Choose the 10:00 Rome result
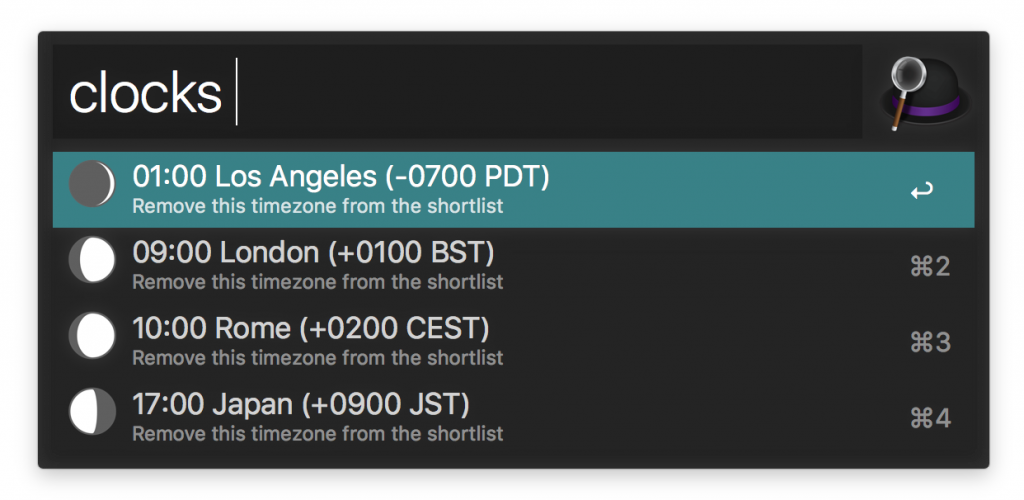This screenshot has width=1024, height=500. tap(310, 328)
